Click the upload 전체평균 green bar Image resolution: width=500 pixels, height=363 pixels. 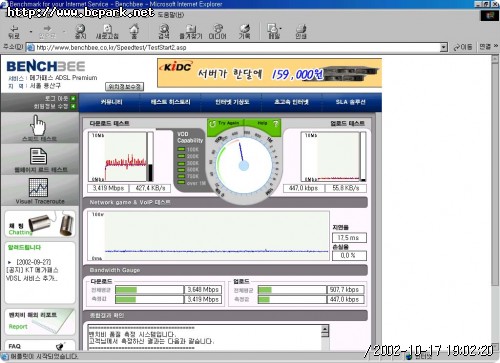coord(265,290)
